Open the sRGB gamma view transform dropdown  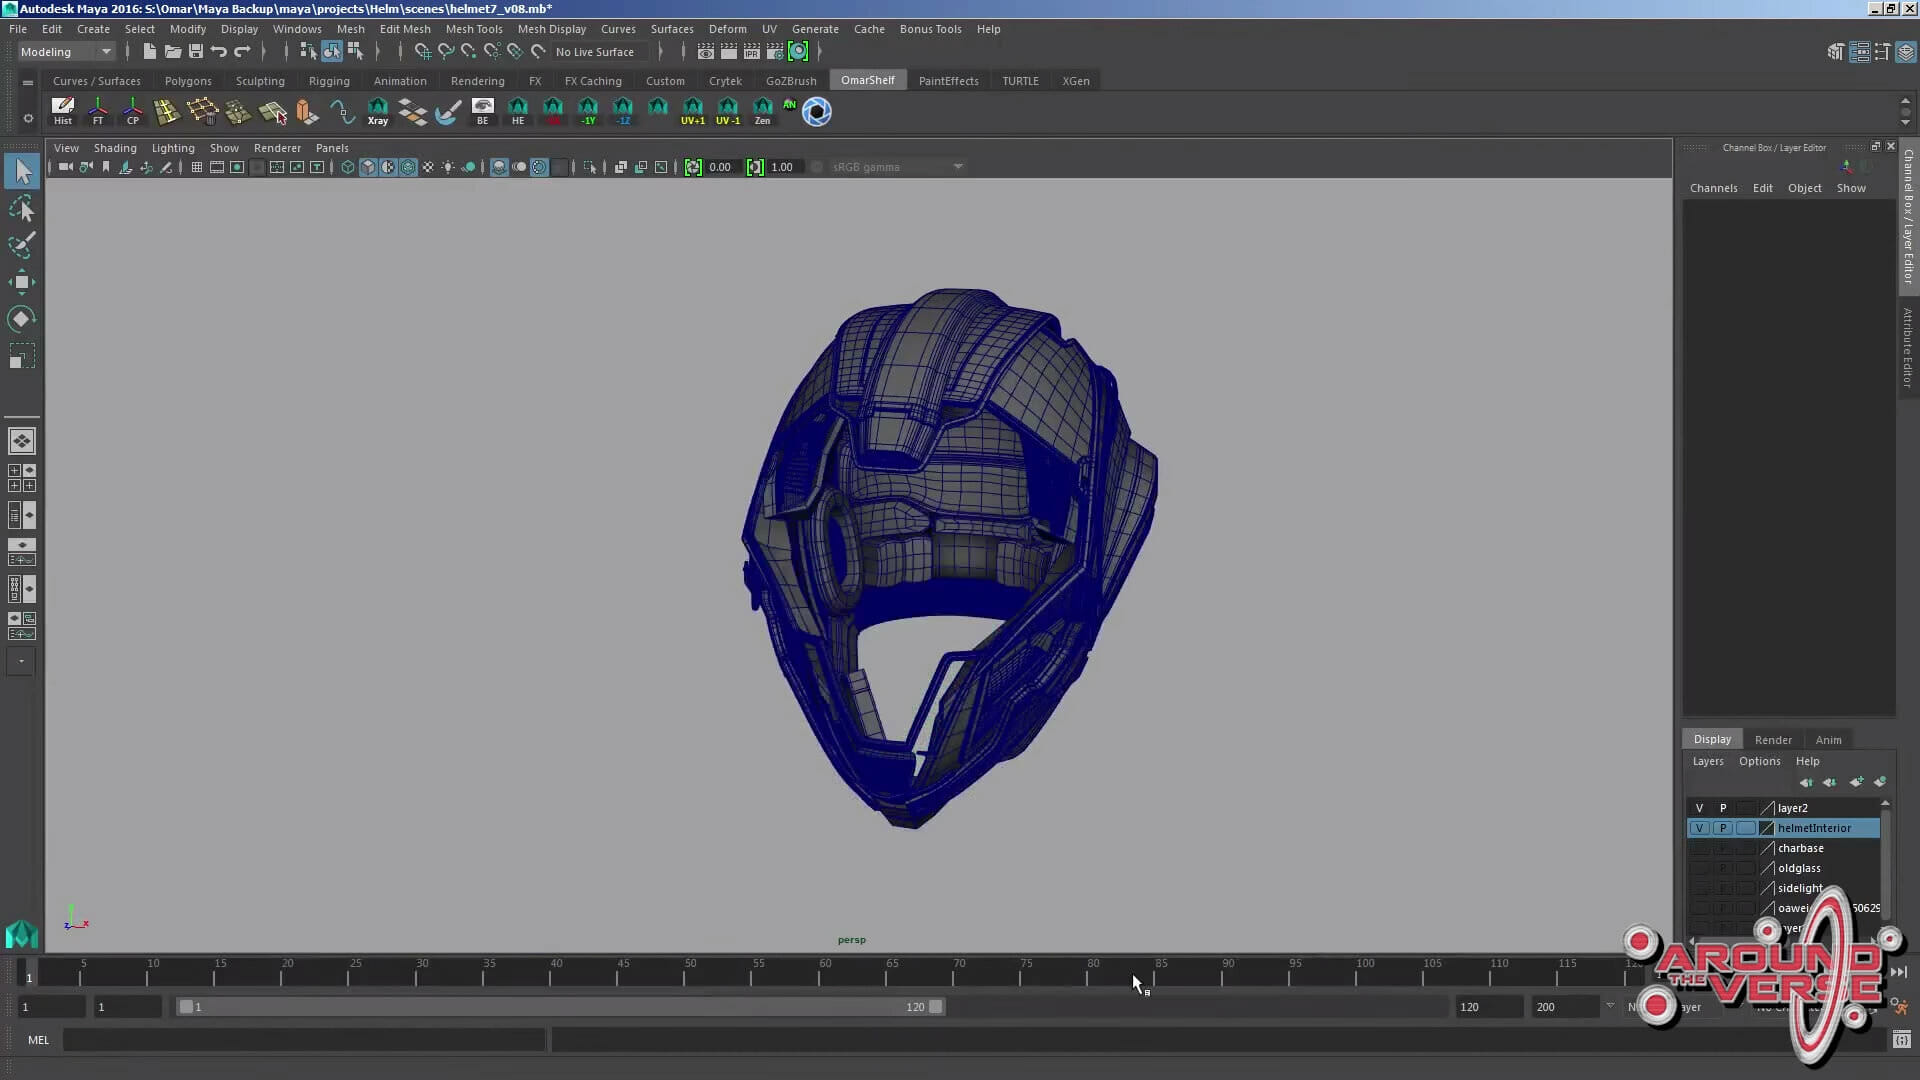[897, 167]
